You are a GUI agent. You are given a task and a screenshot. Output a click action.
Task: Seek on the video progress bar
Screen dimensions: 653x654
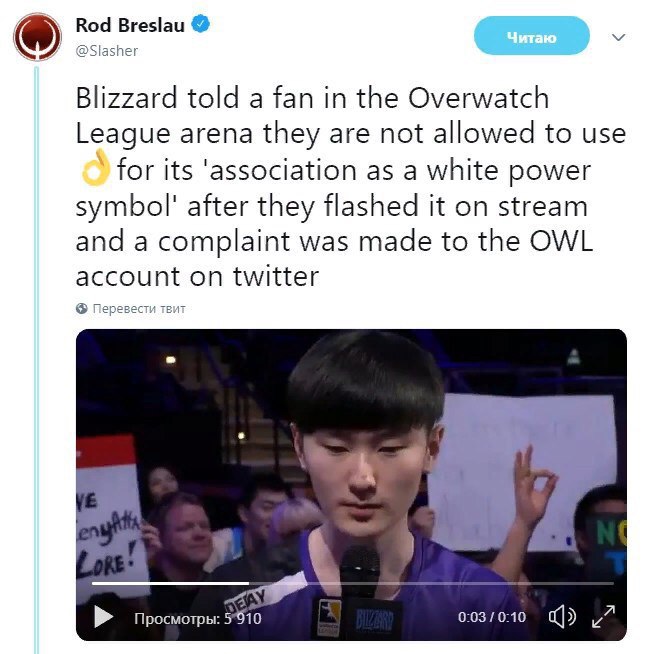pos(353,583)
